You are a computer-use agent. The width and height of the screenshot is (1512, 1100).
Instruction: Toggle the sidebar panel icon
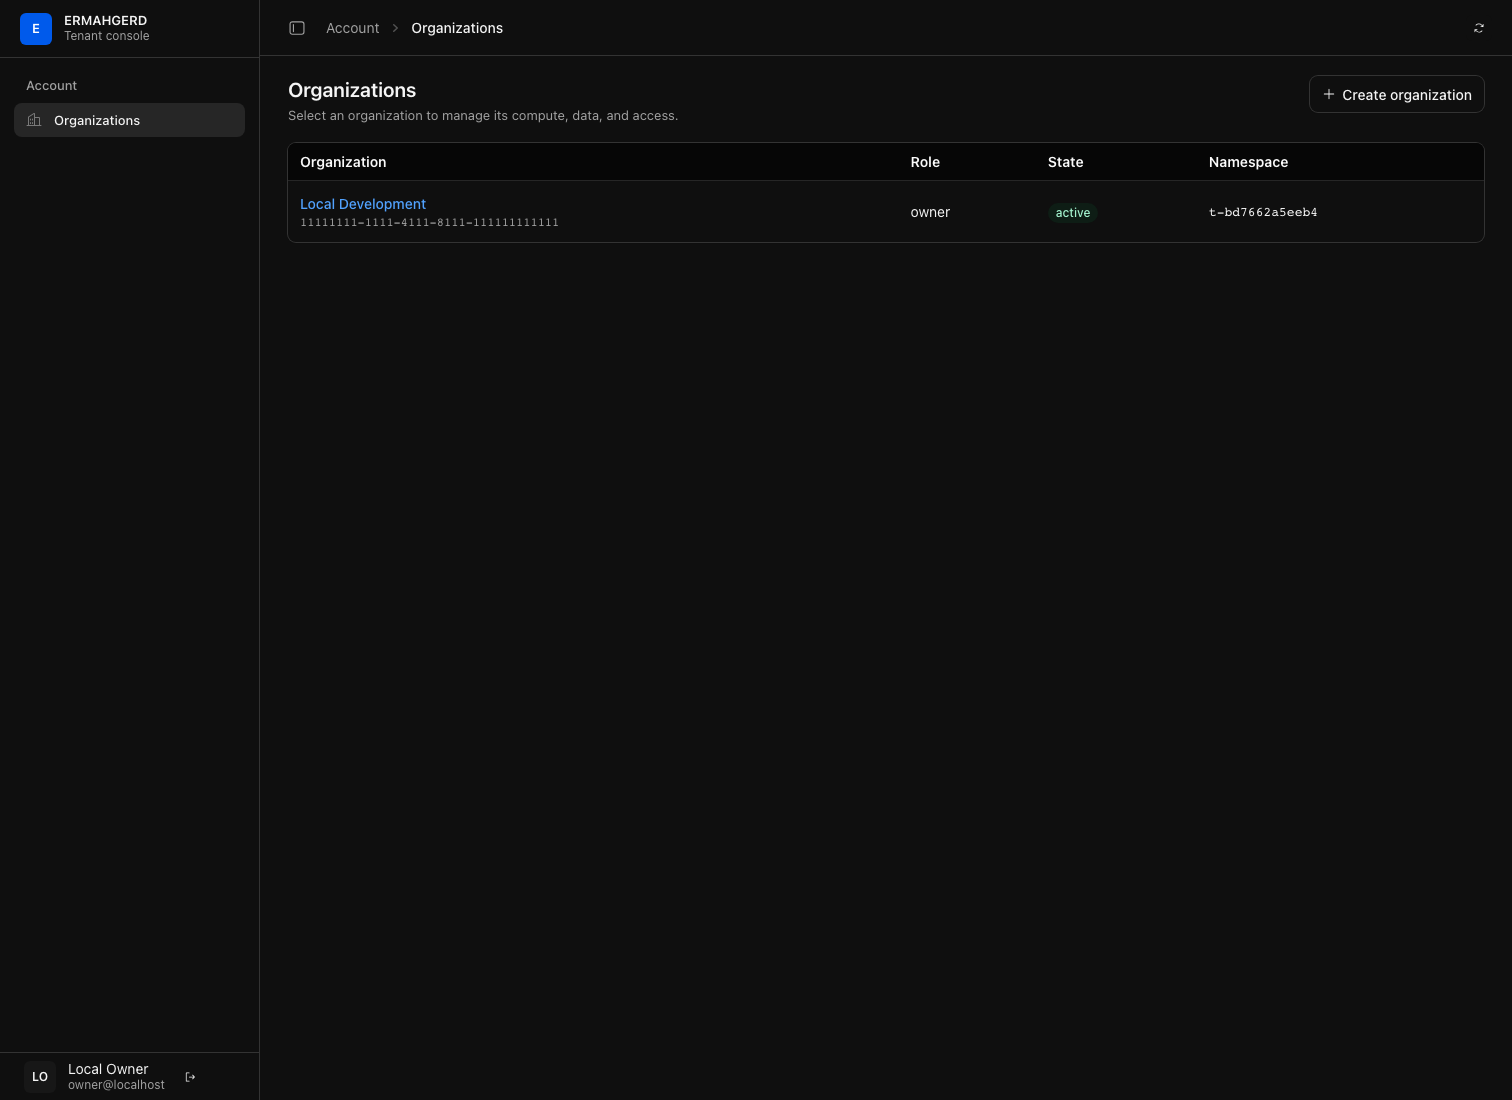pyautogui.click(x=297, y=28)
